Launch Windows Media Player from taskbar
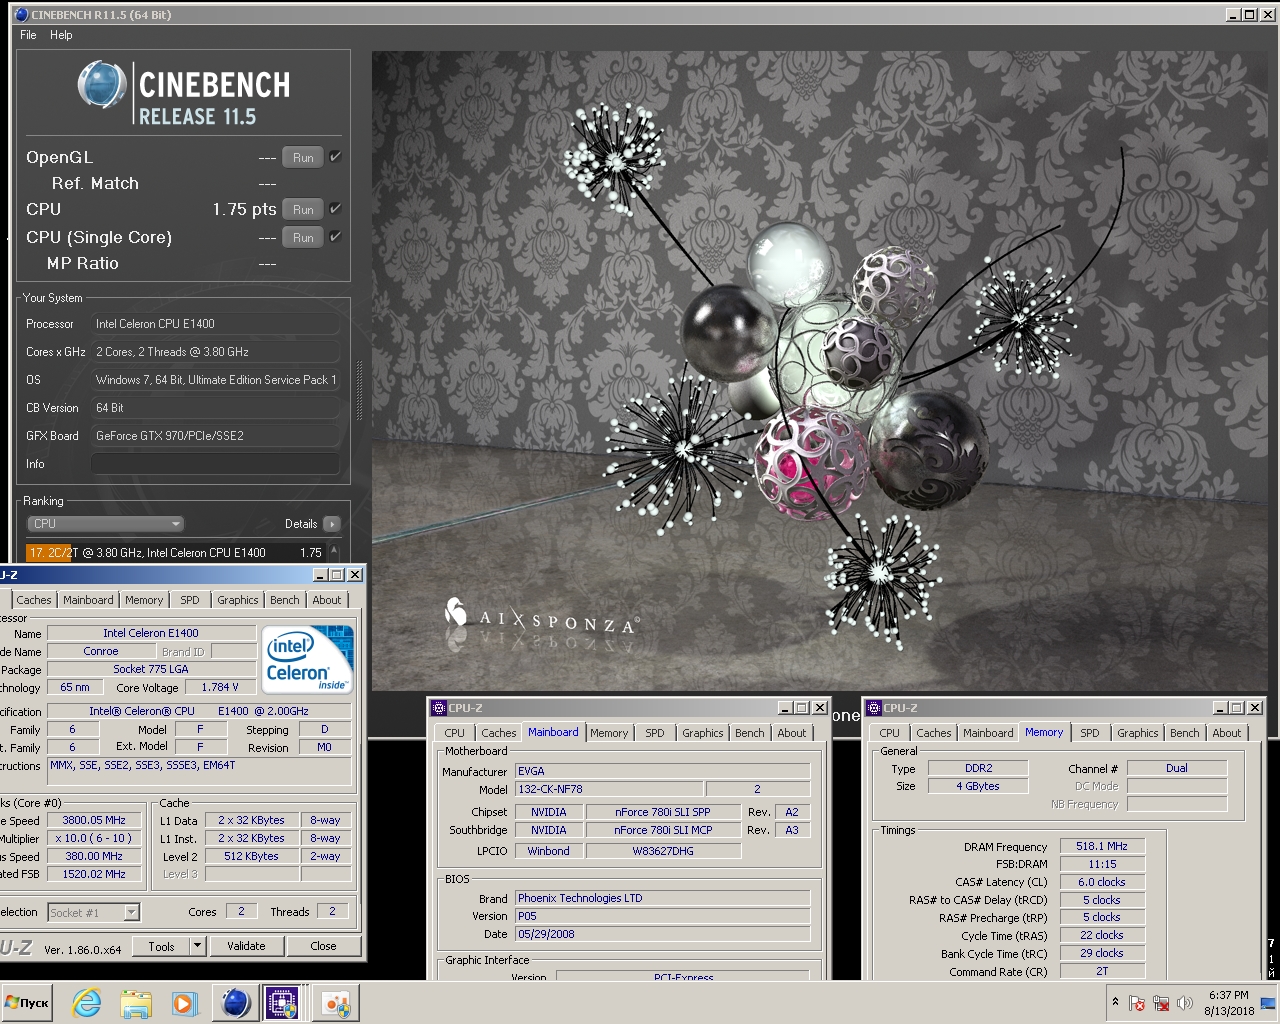This screenshot has width=1280, height=1024. point(183,1003)
